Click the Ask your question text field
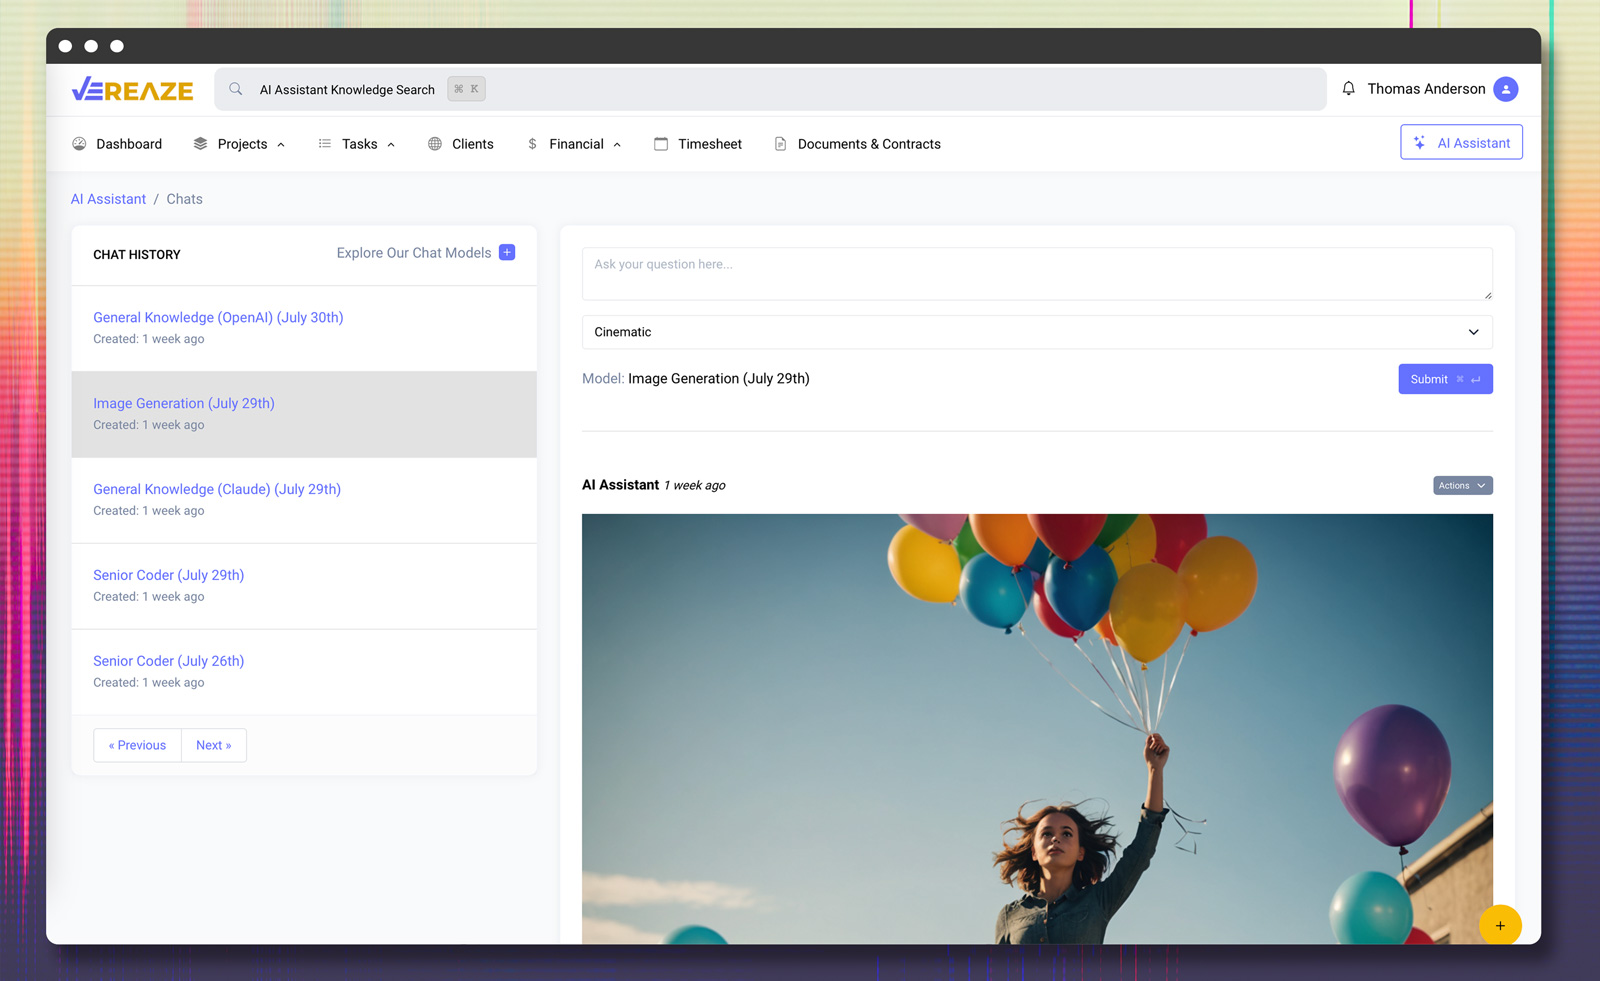 click(1036, 273)
